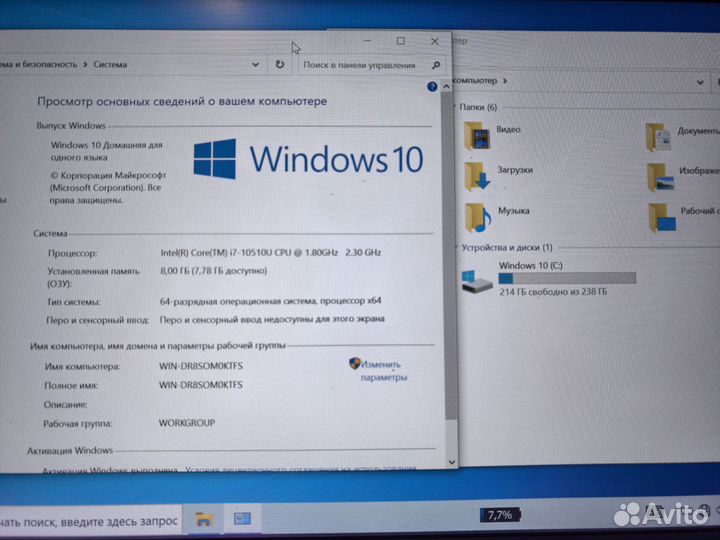Click the Перо и сенсорный ввод недоступны text

point(272,319)
